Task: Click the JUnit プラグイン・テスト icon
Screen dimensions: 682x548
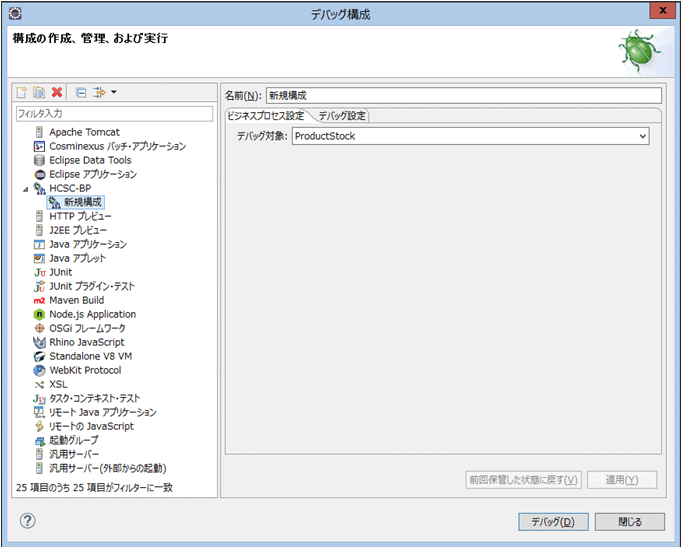Action: coord(40,286)
